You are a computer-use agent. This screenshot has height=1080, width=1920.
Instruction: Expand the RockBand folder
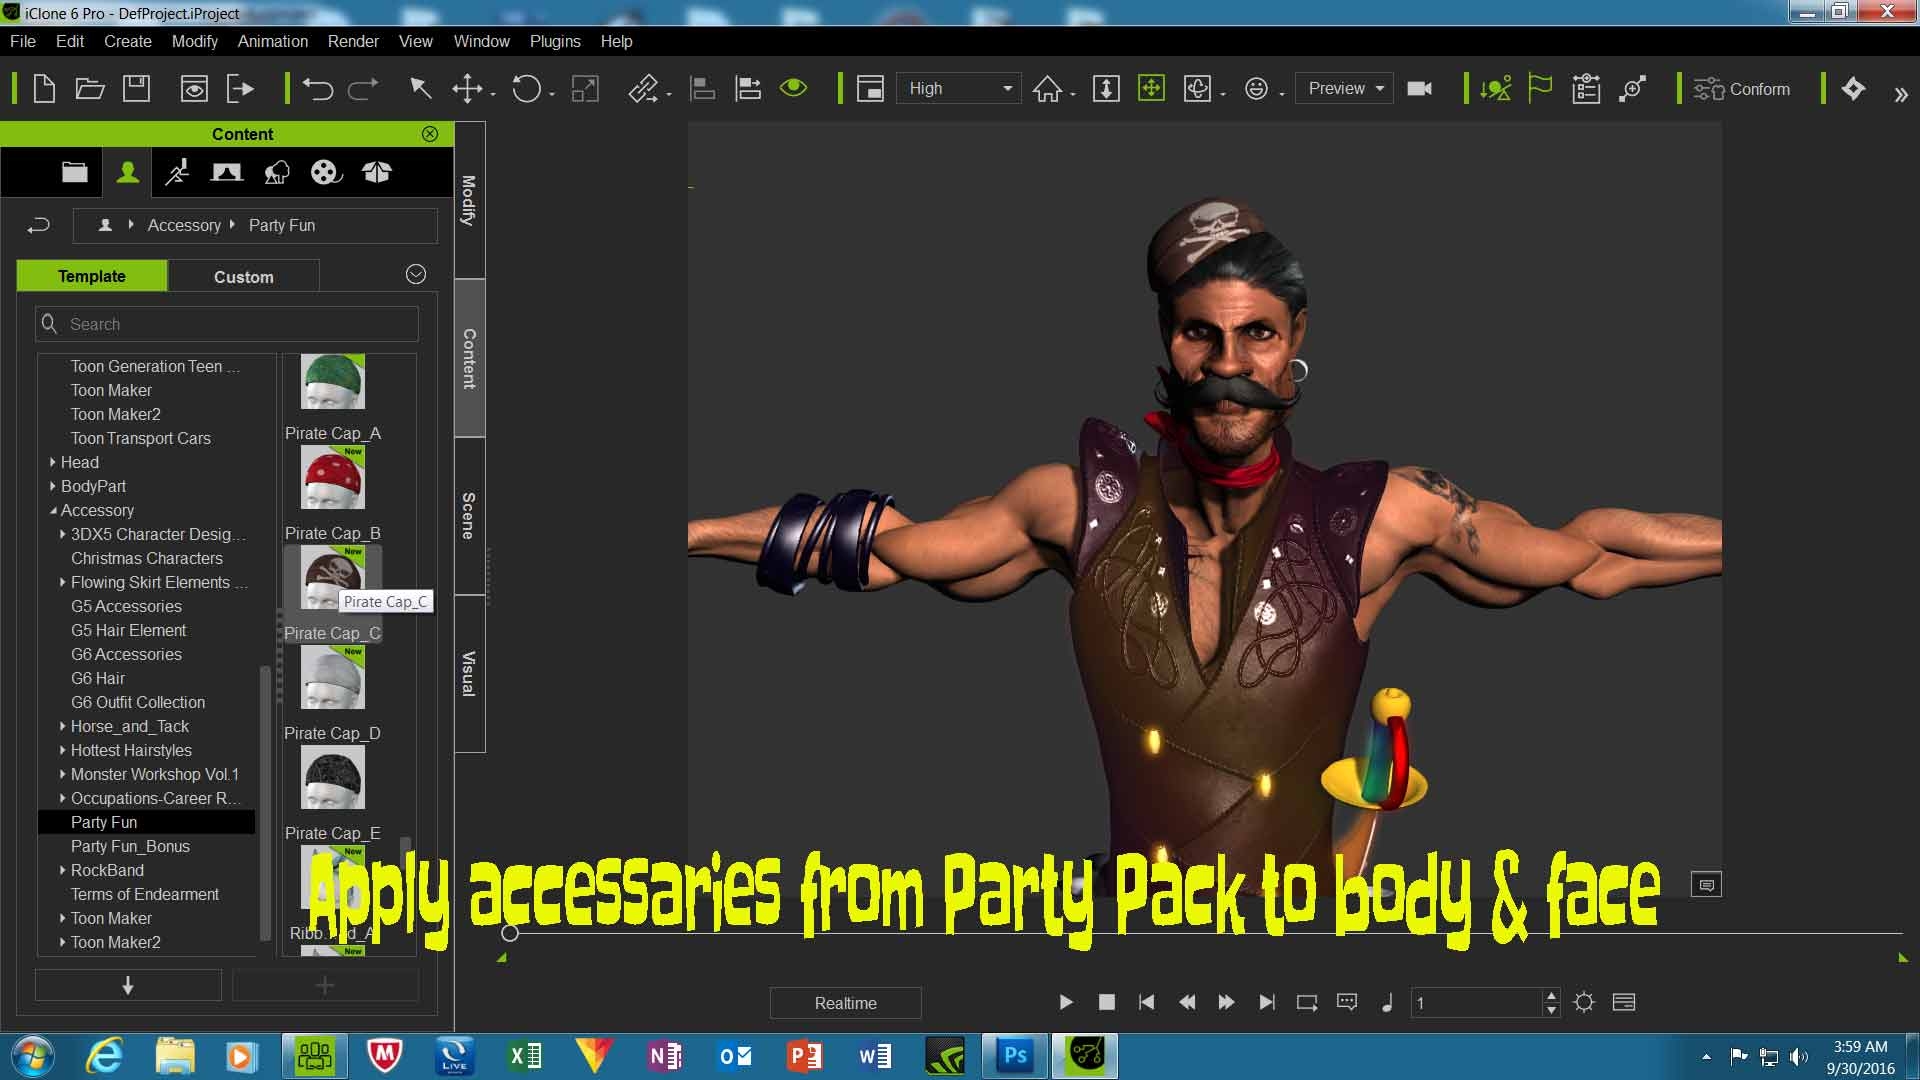click(x=62, y=870)
